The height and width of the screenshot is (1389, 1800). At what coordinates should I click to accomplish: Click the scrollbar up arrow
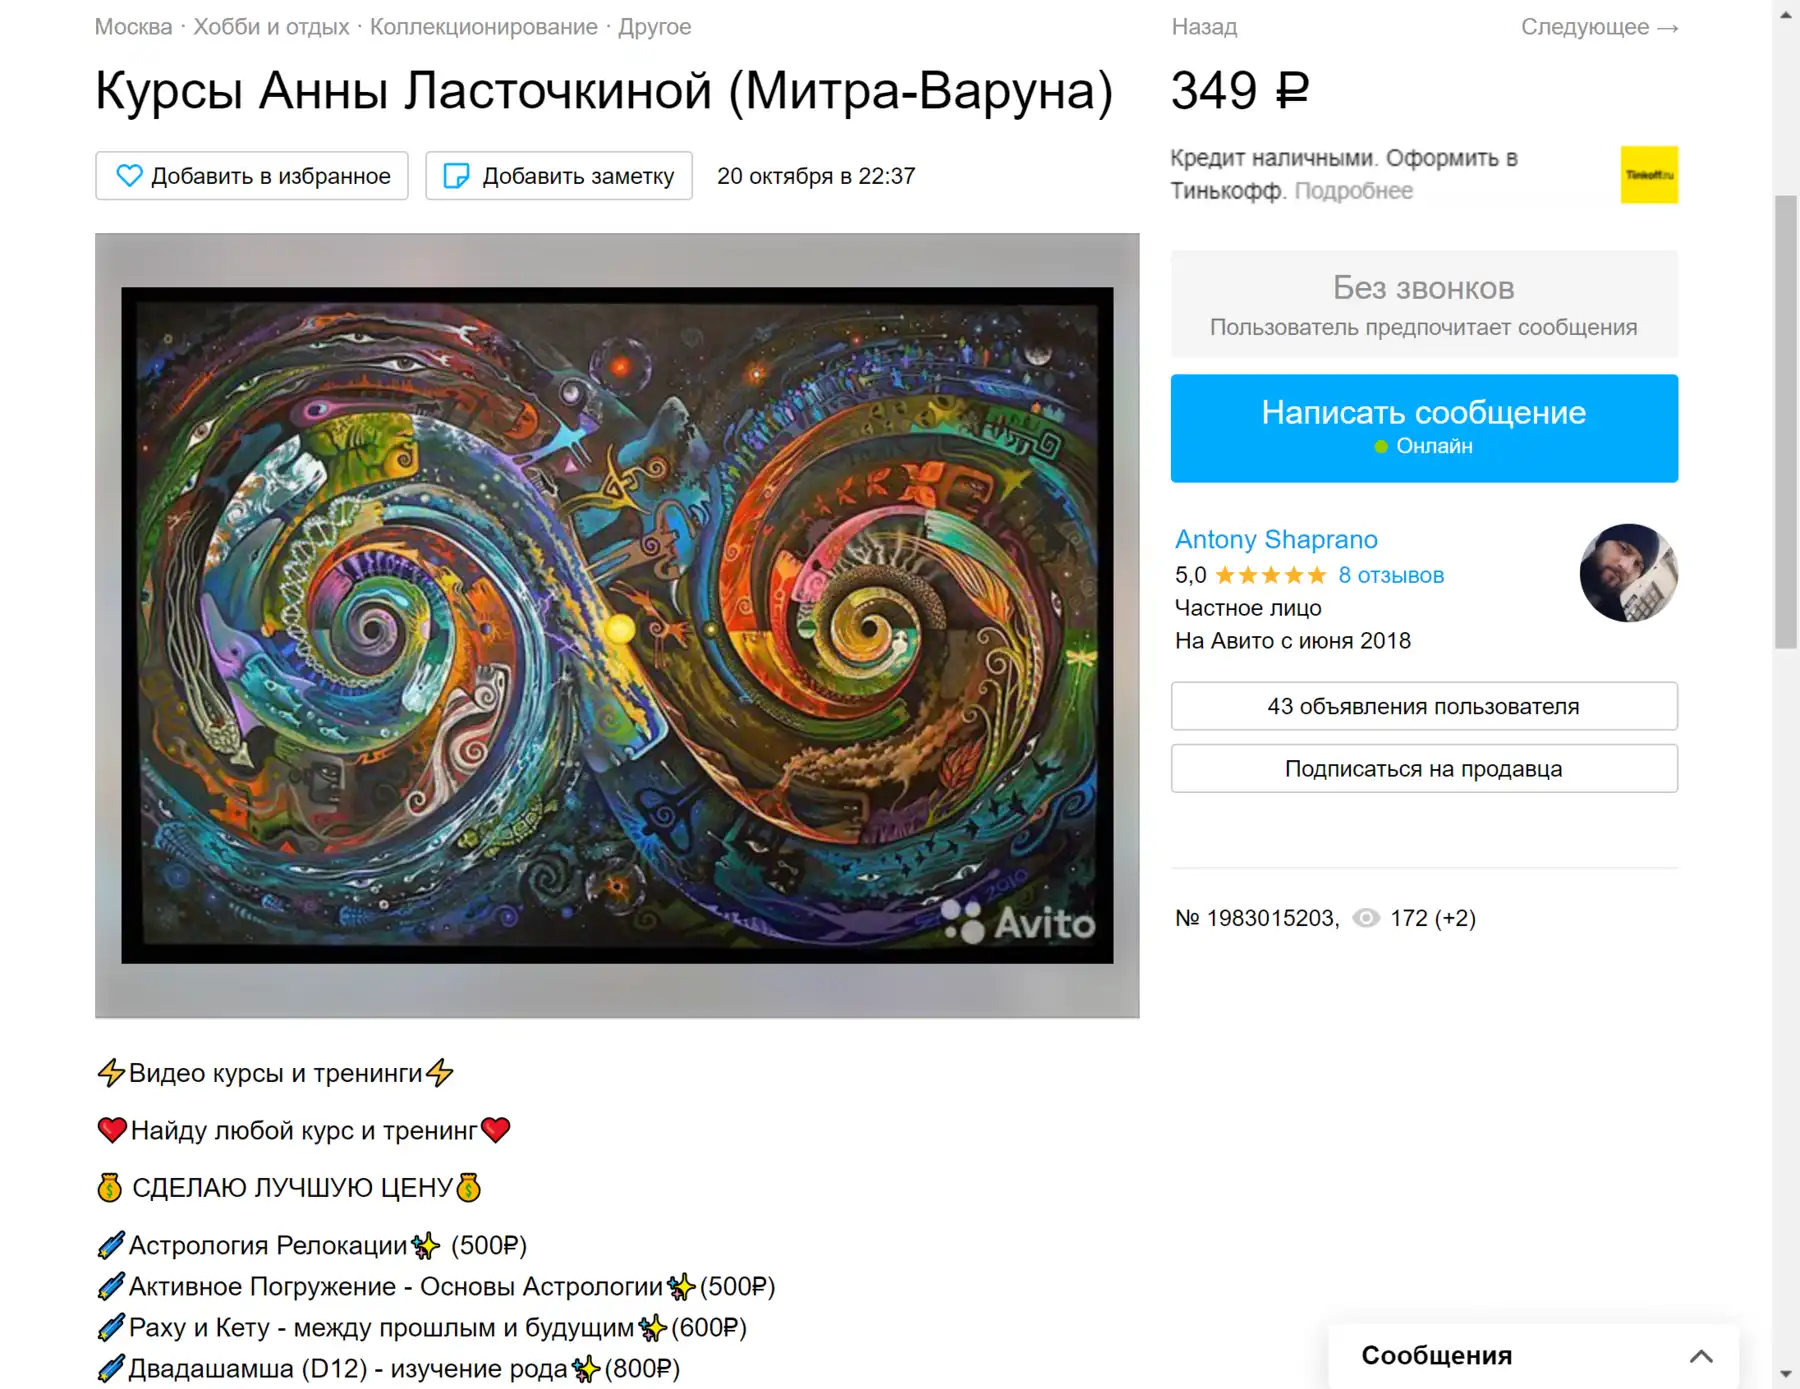[1786, 15]
